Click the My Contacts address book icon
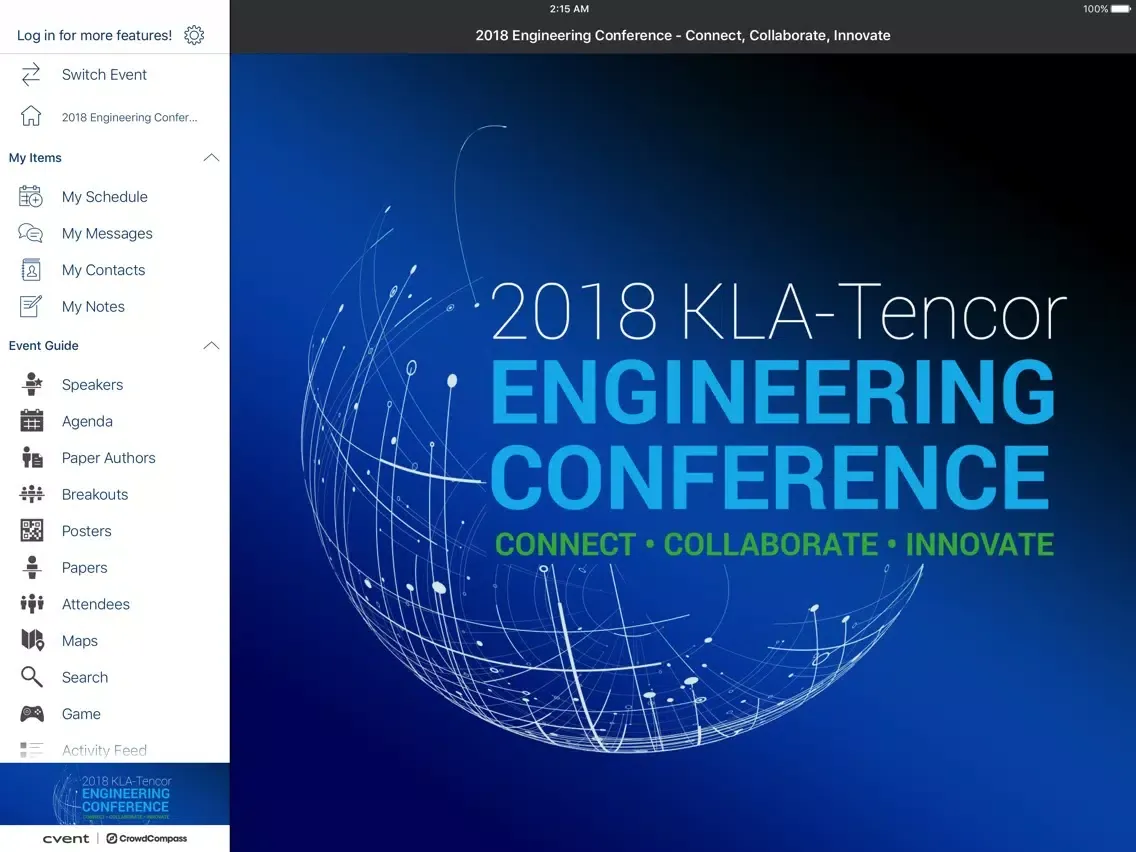 31,270
